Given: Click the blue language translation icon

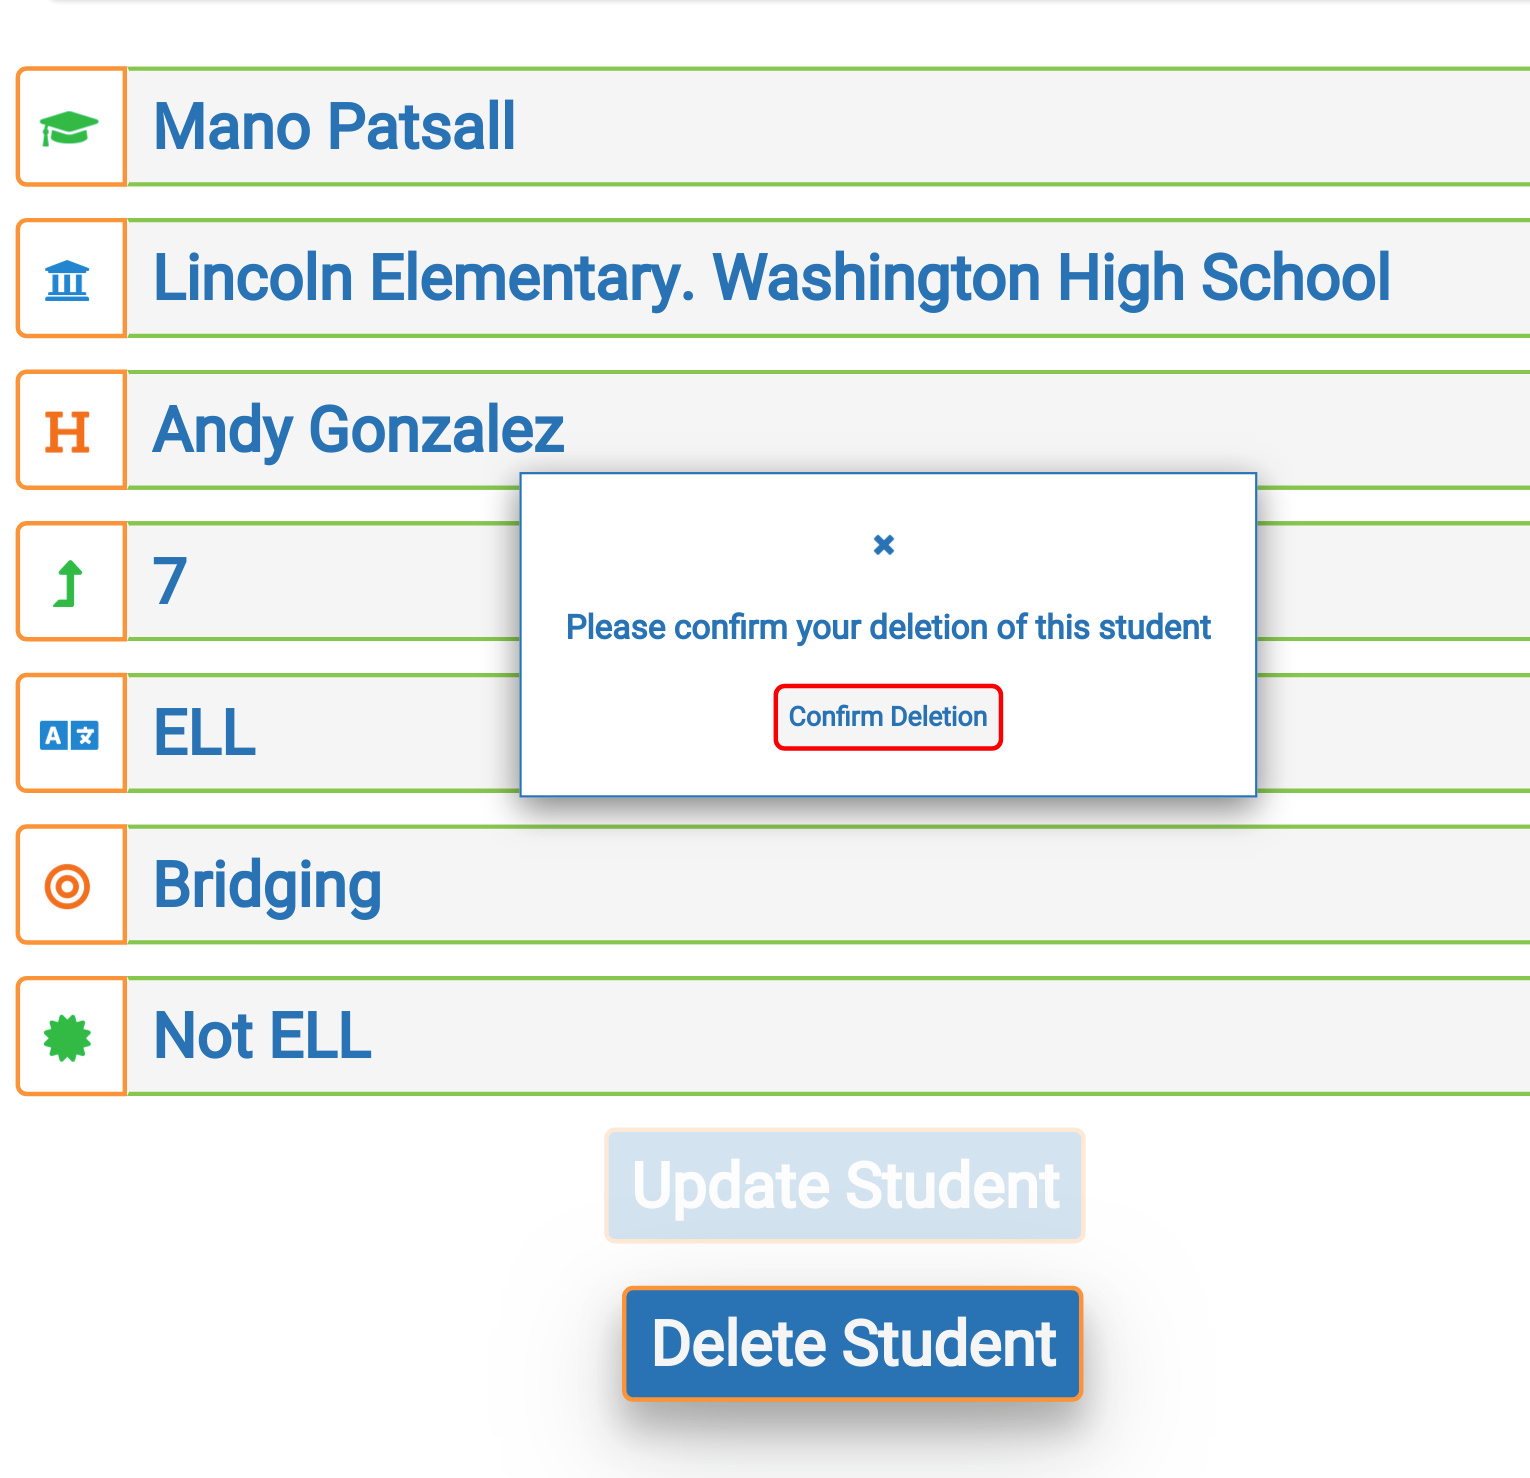Looking at the screenshot, I should pos(69,735).
